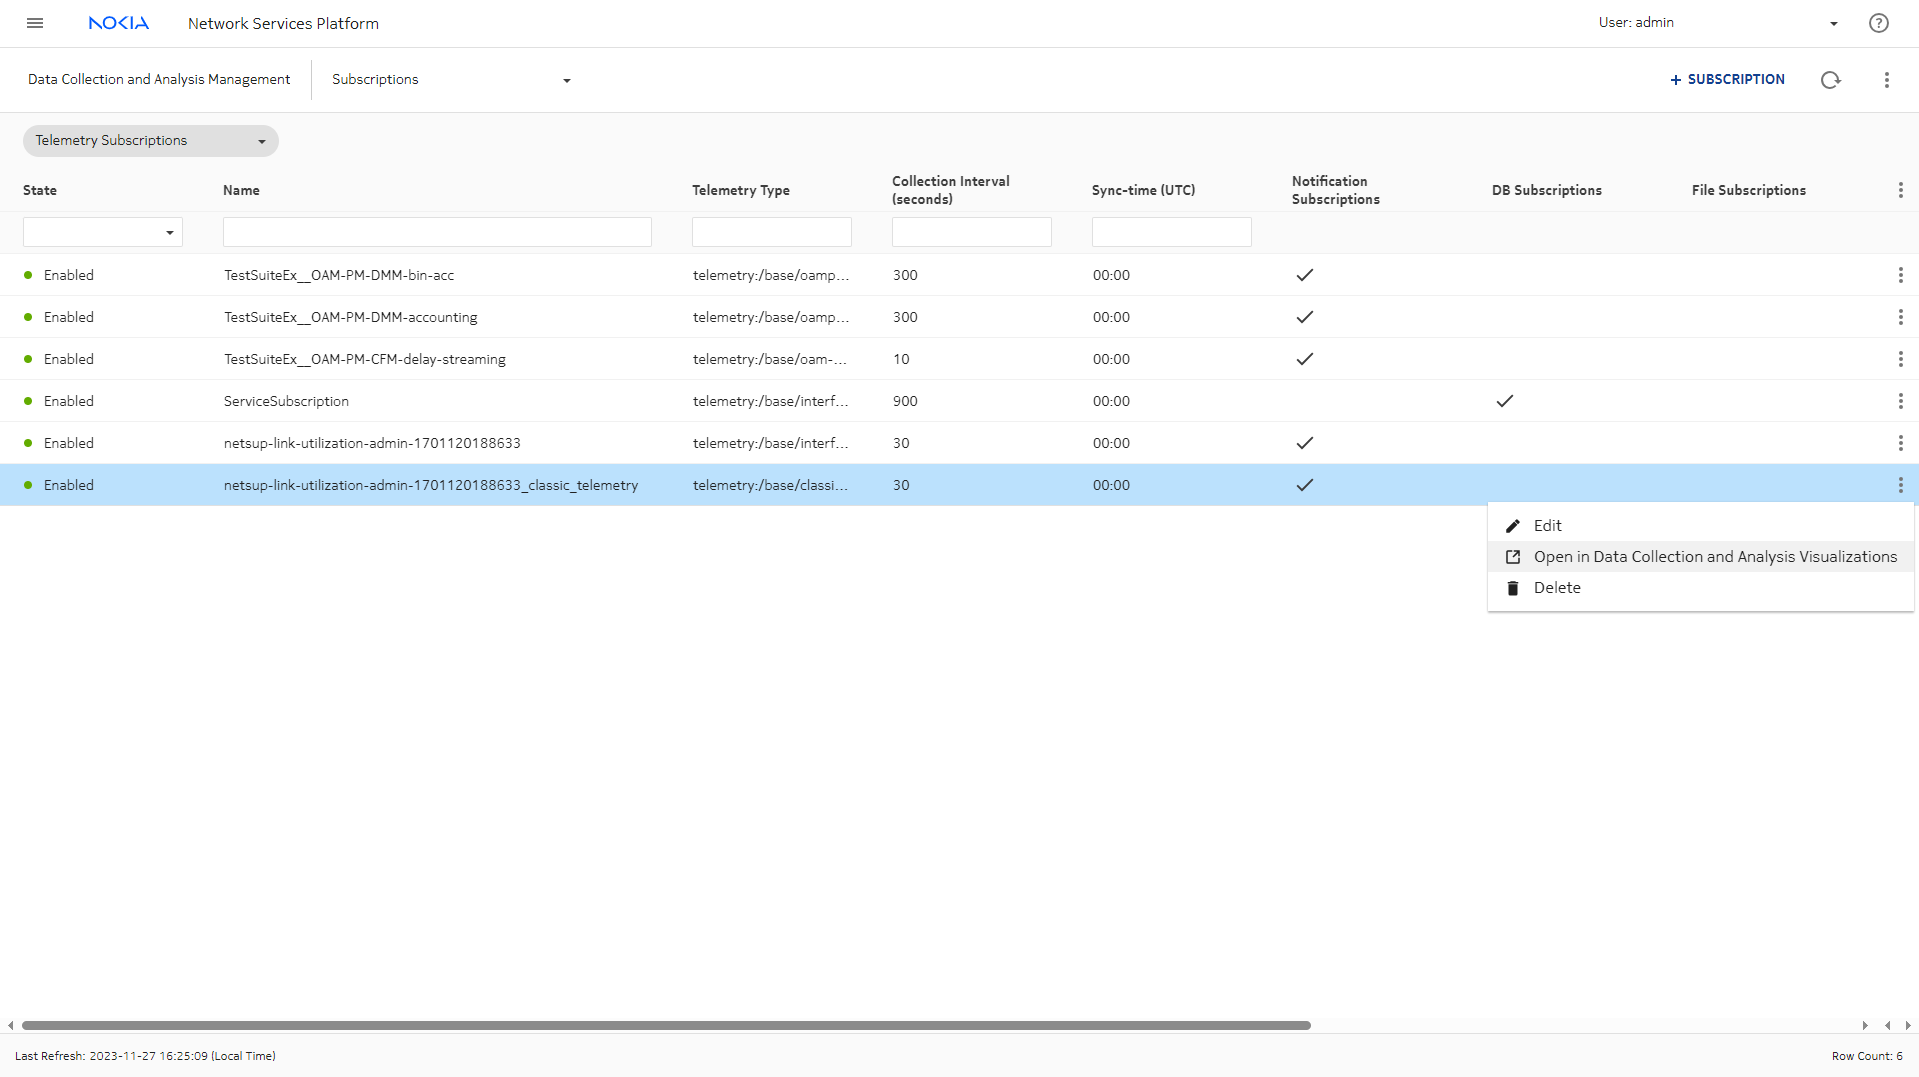The image size is (1919, 1077).
Task: Click the Nokia logo
Action: pyautogui.click(x=118, y=23)
